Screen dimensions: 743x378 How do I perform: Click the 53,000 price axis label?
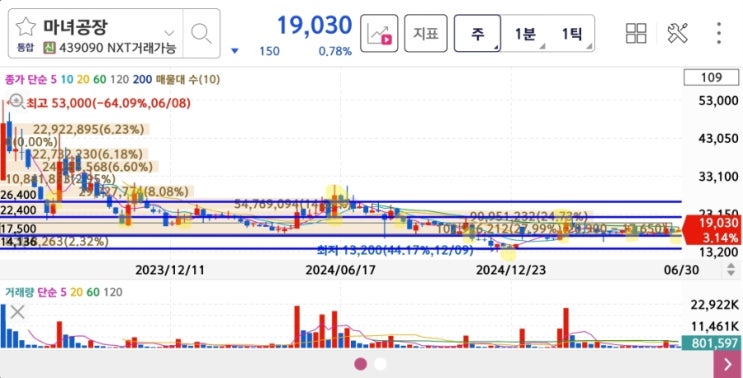(x=718, y=100)
